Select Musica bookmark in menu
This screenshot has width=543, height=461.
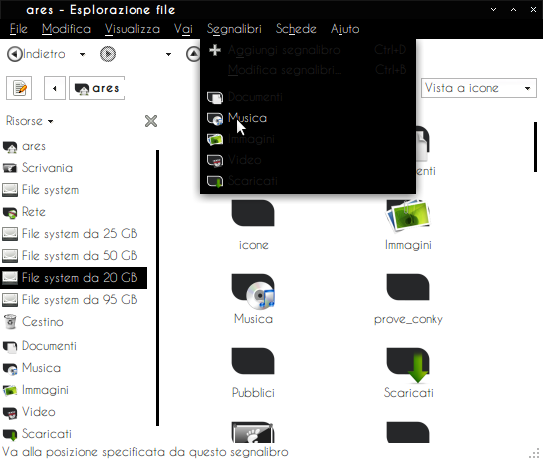click(x=308, y=118)
